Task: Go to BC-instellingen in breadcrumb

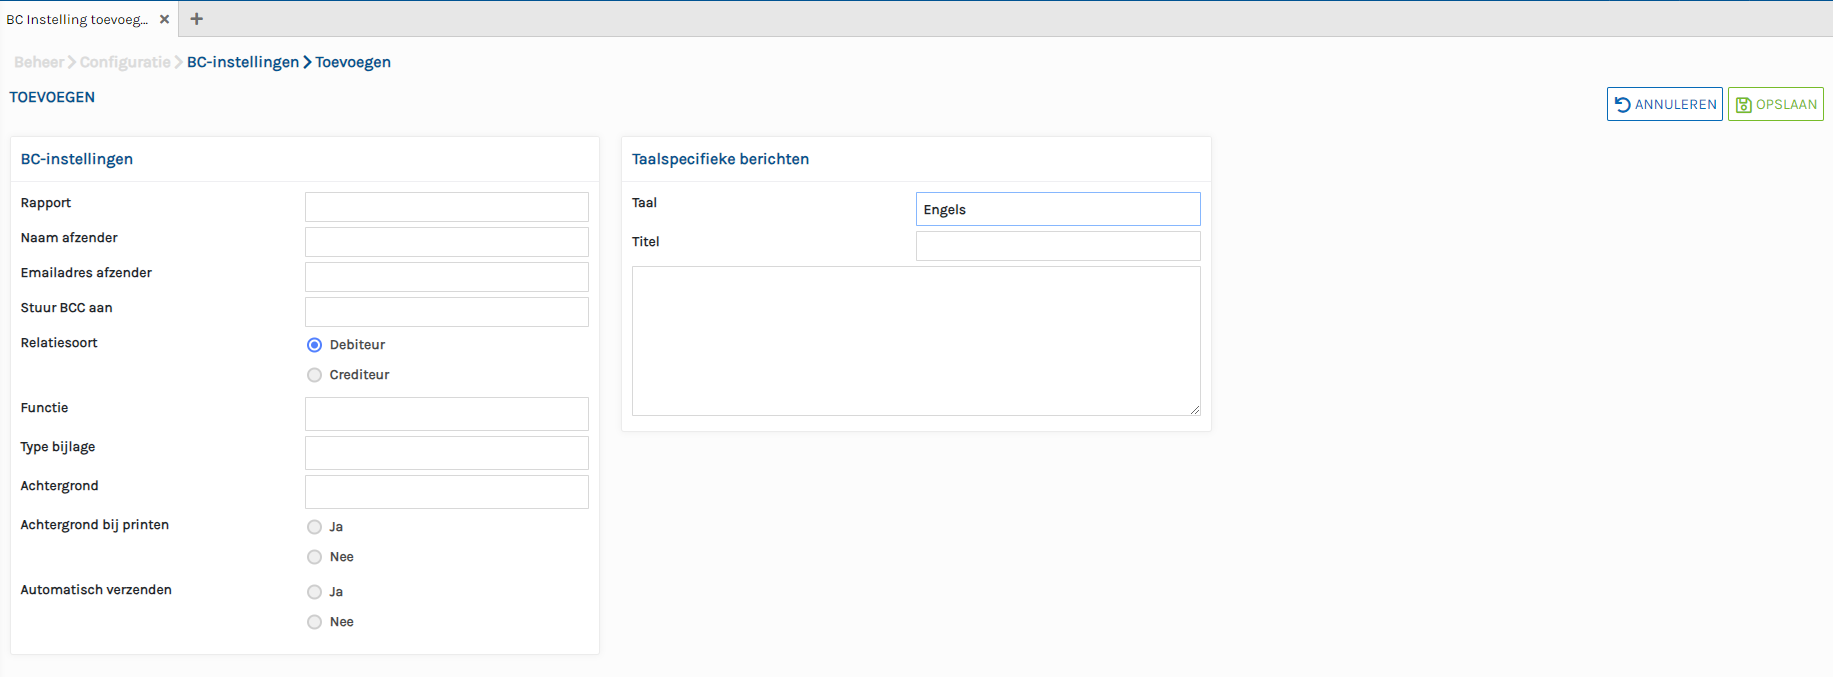Action: [x=243, y=62]
